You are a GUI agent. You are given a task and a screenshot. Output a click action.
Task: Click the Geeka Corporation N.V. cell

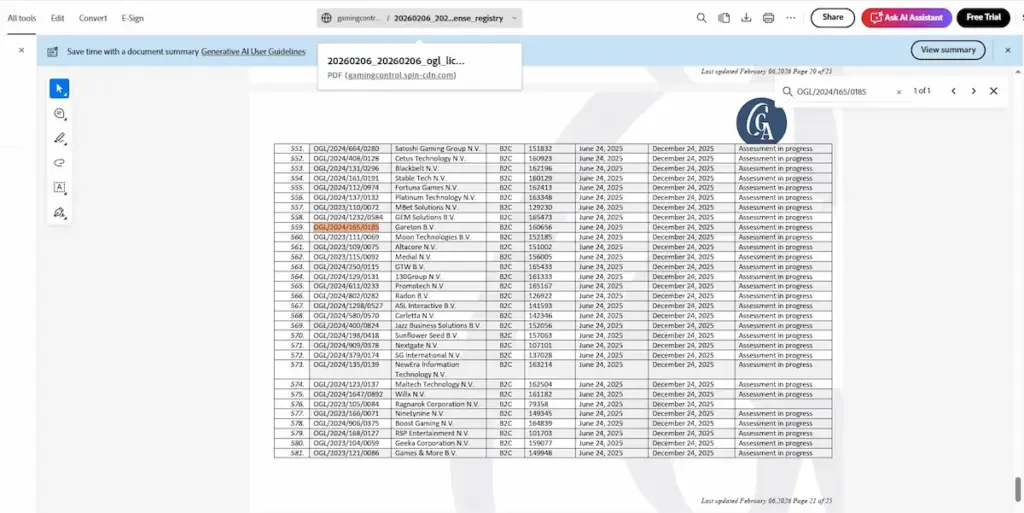click(x=438, y=443)
